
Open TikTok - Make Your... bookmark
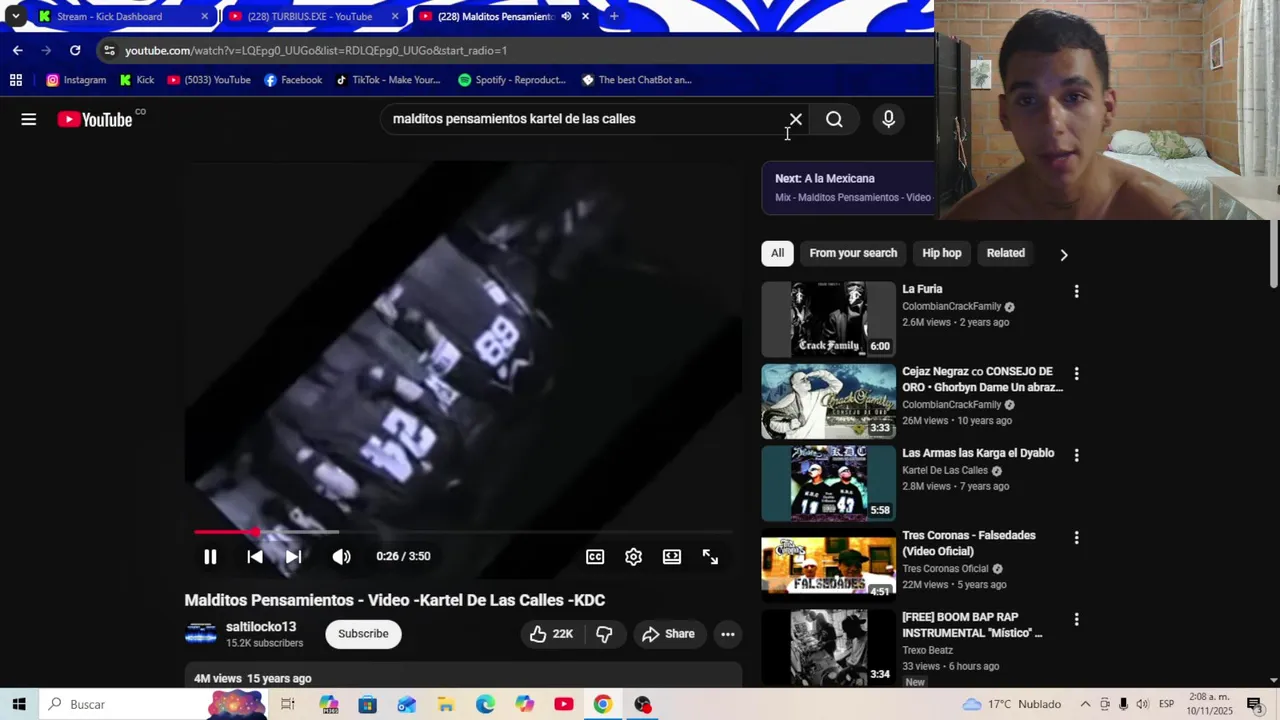click(x=388, y=80)
